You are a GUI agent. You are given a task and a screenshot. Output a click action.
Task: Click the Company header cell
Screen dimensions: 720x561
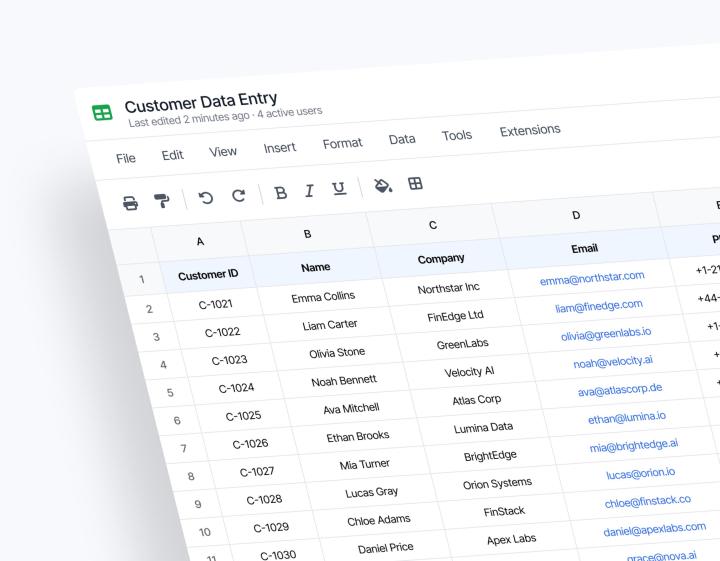pyautogui.click(x=441, y=258)
